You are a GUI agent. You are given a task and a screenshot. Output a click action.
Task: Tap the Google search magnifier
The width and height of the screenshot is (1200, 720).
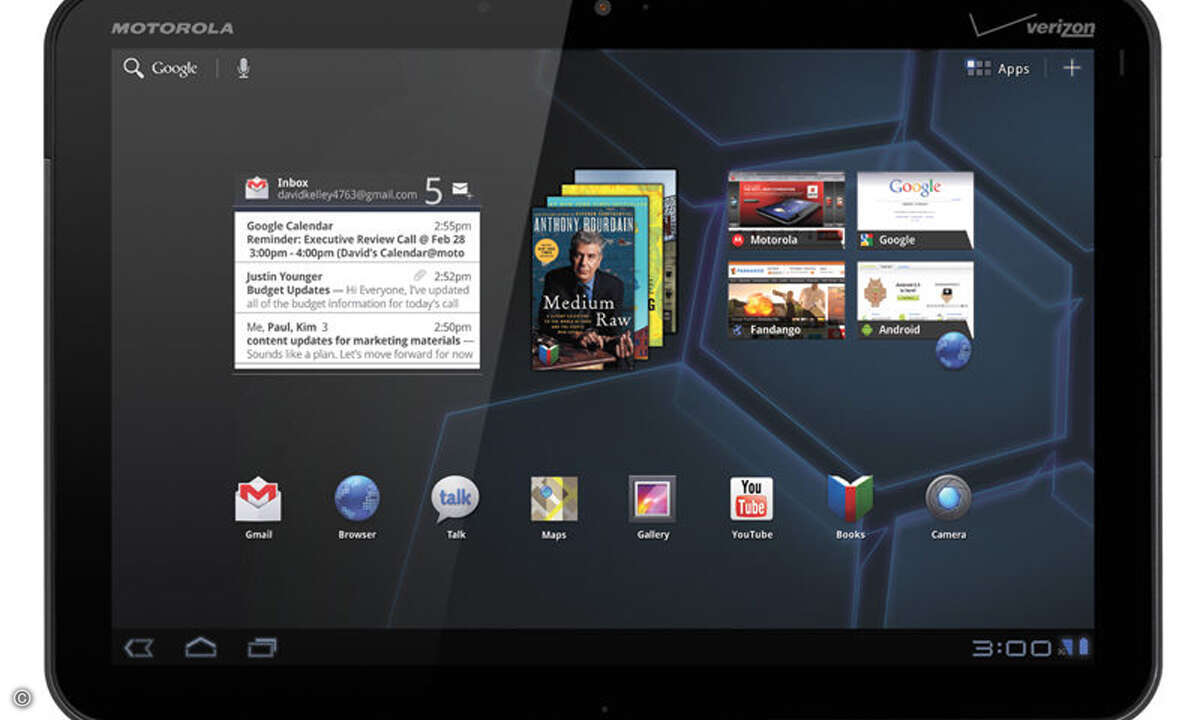pyautogui.click(x=133, y=68)
